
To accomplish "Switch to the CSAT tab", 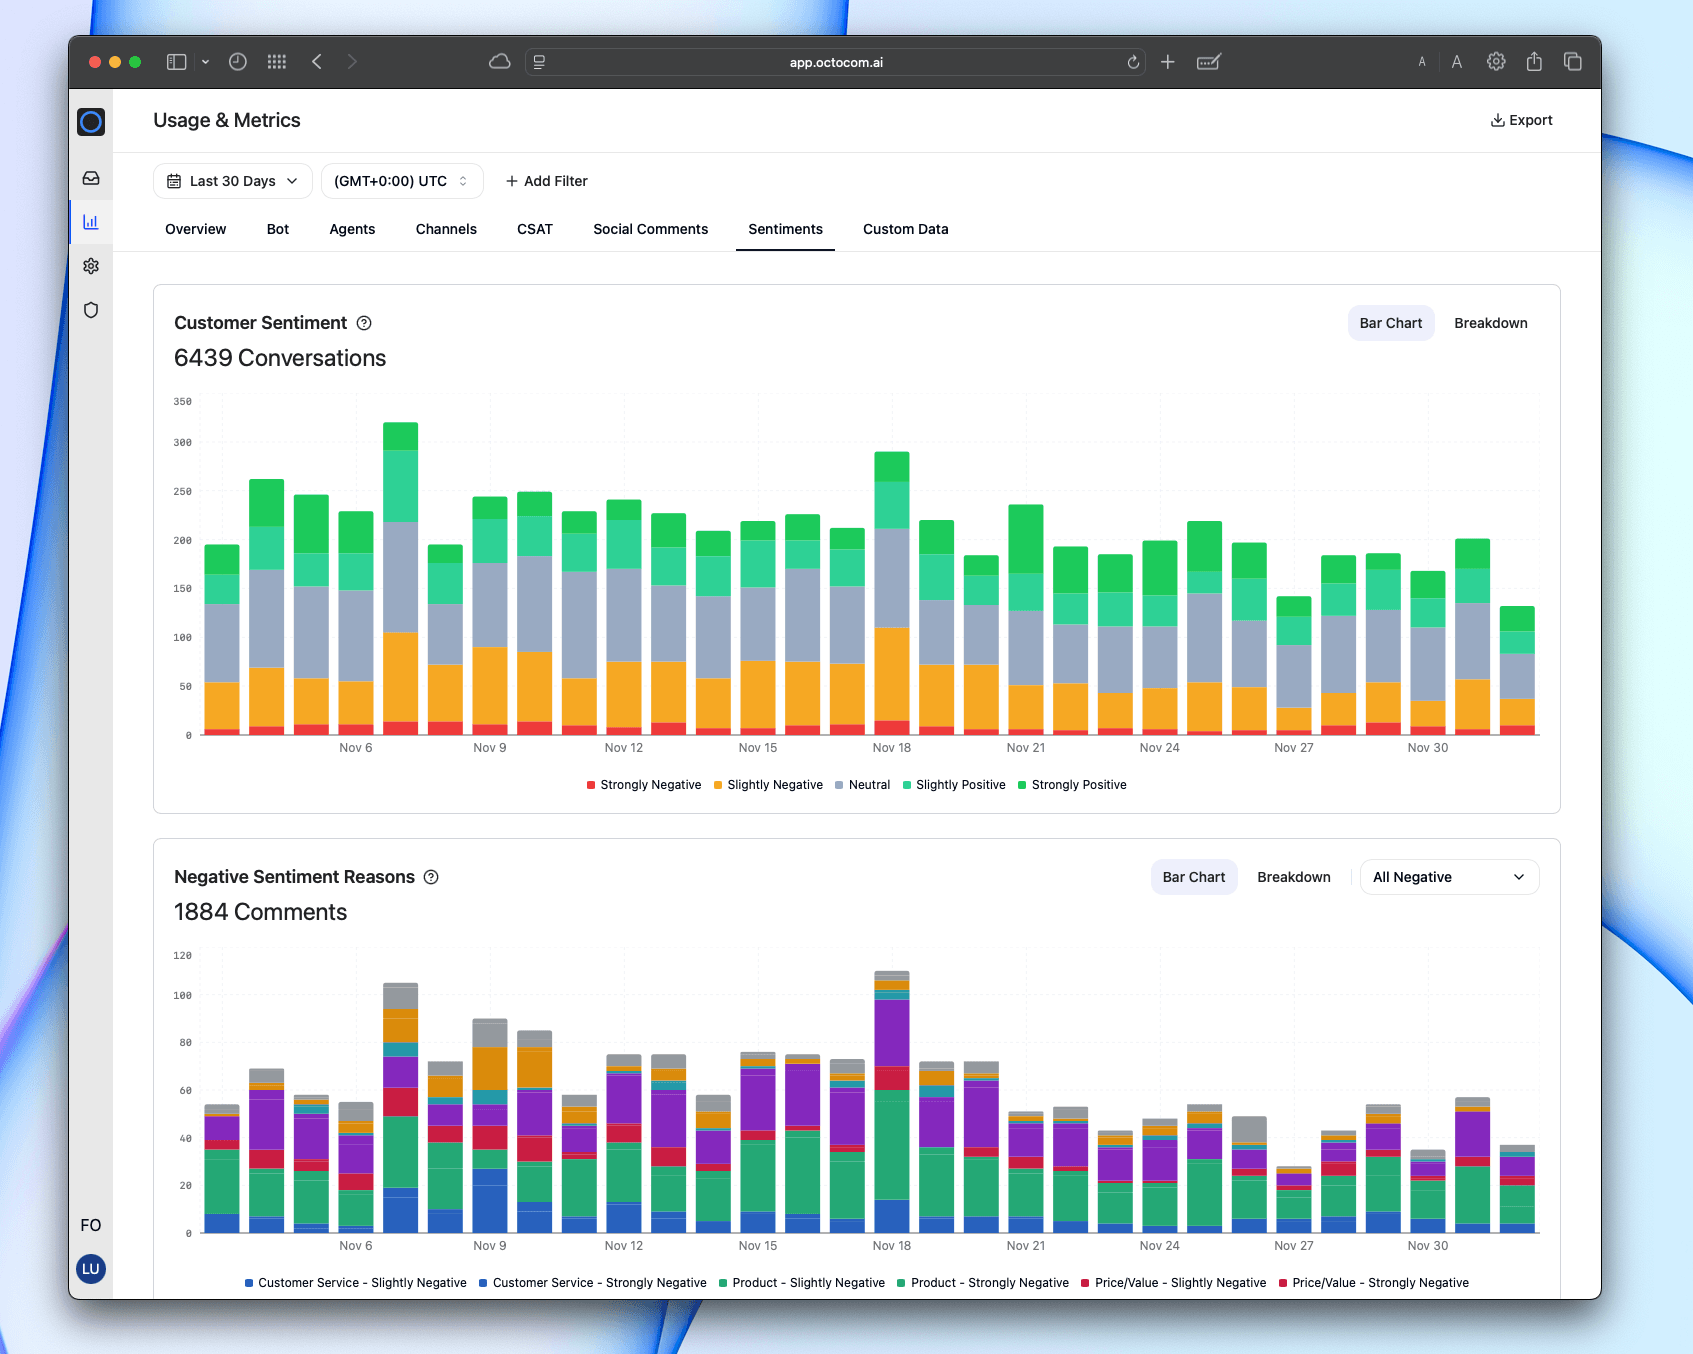I will point(535,229).
